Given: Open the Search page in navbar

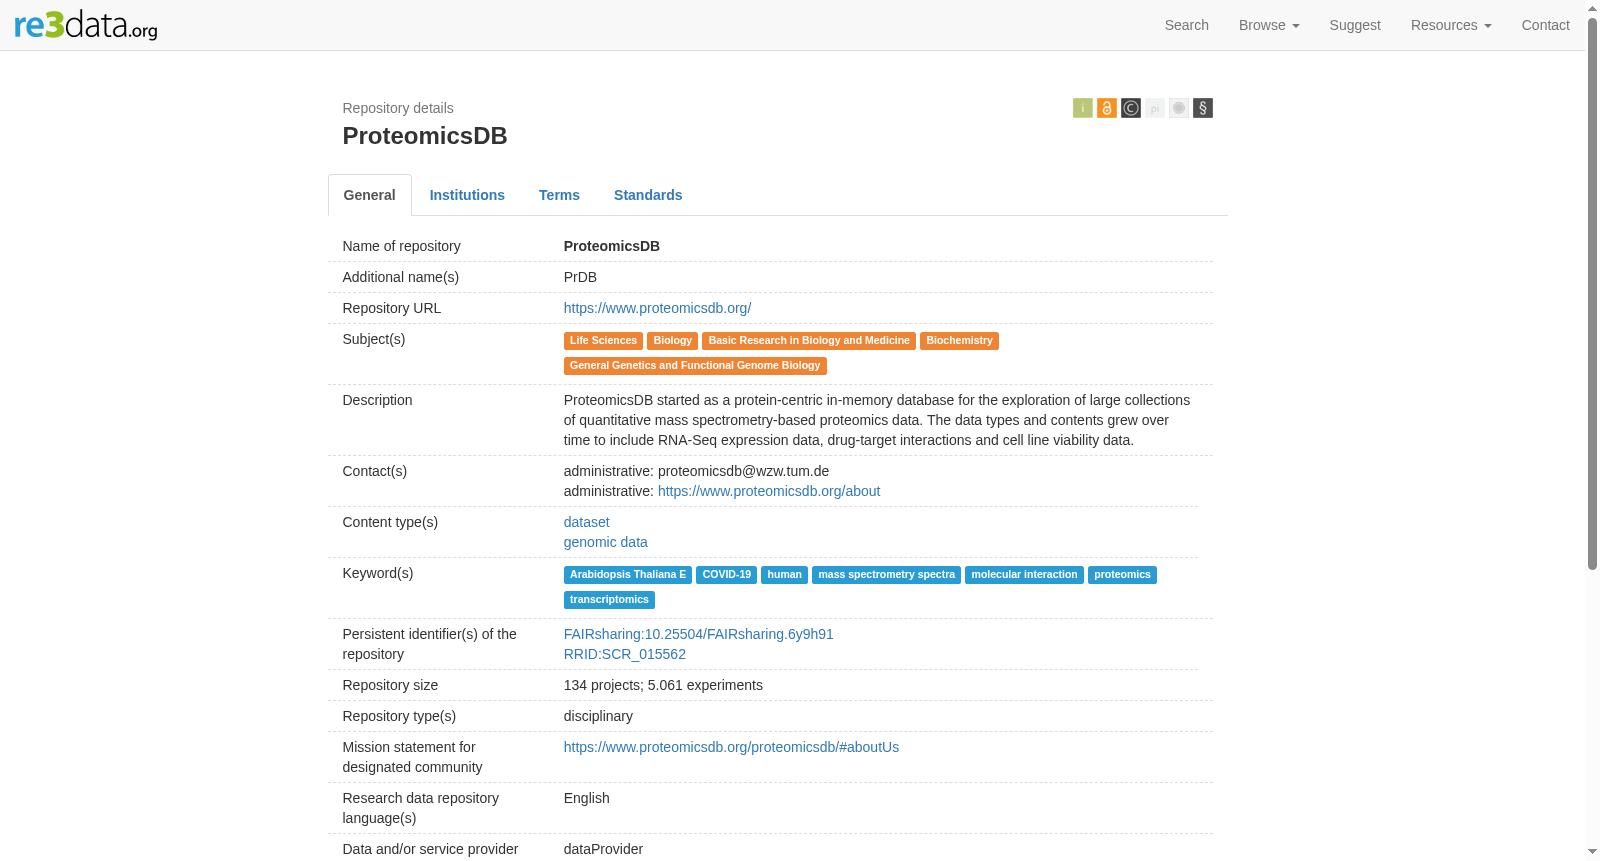Looking at the screenshot, I should click(x=1186, y=25).
